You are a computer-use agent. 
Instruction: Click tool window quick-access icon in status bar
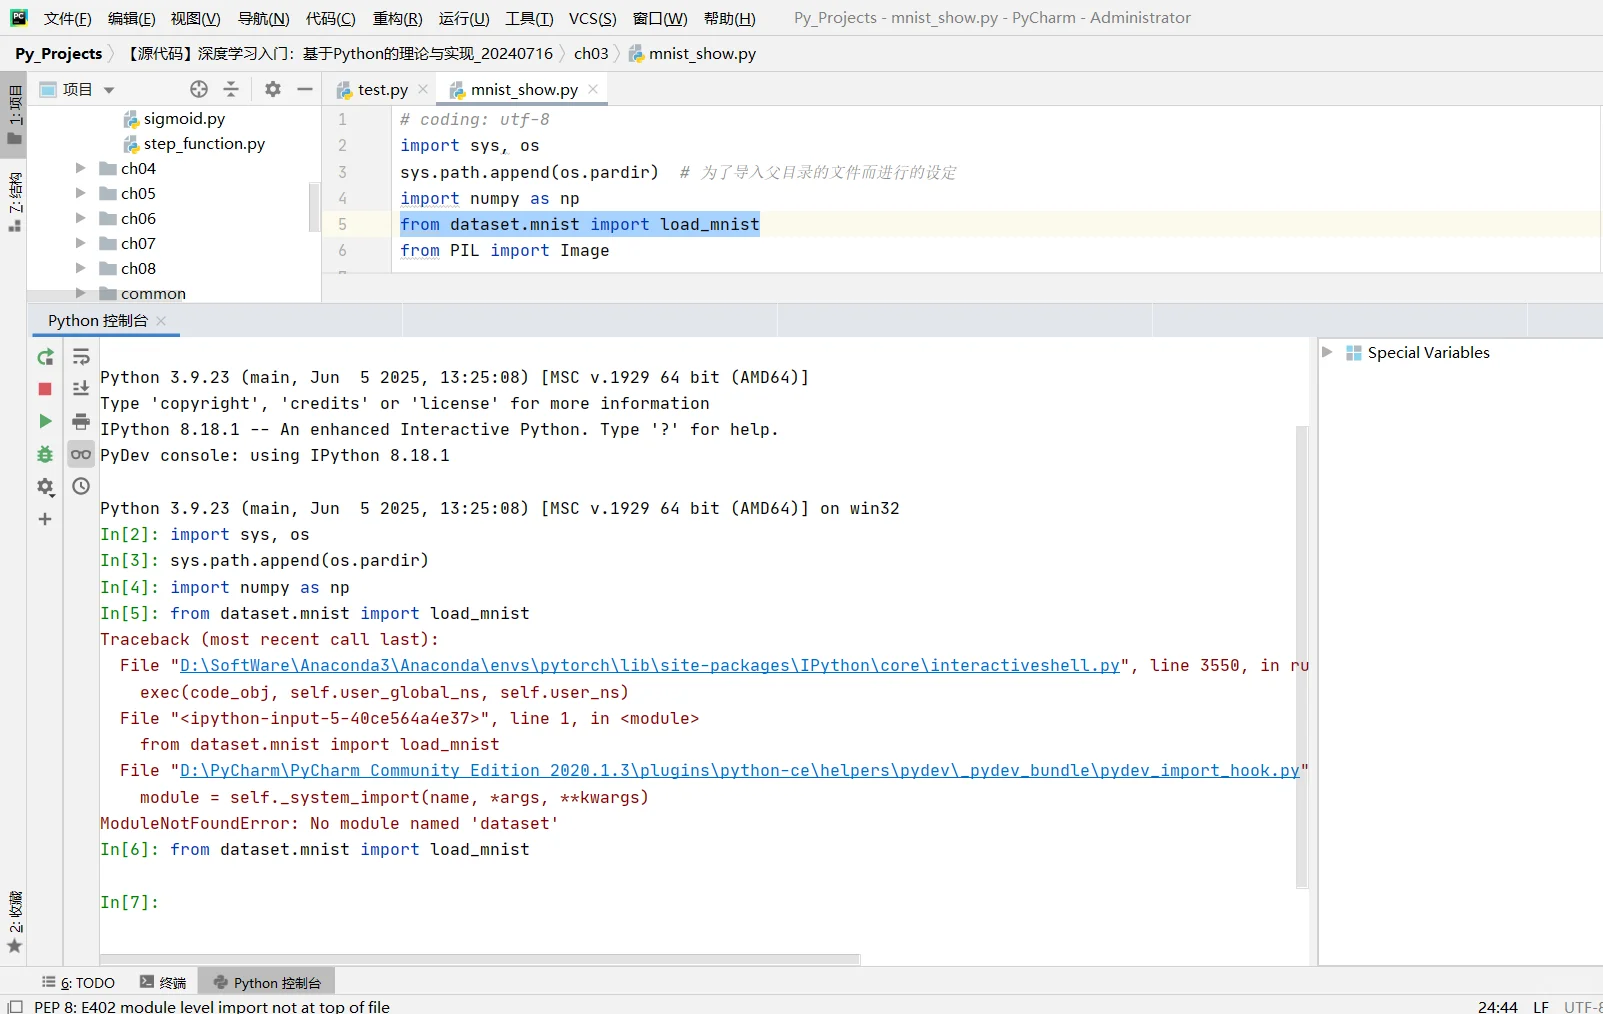click(14, 1006)
